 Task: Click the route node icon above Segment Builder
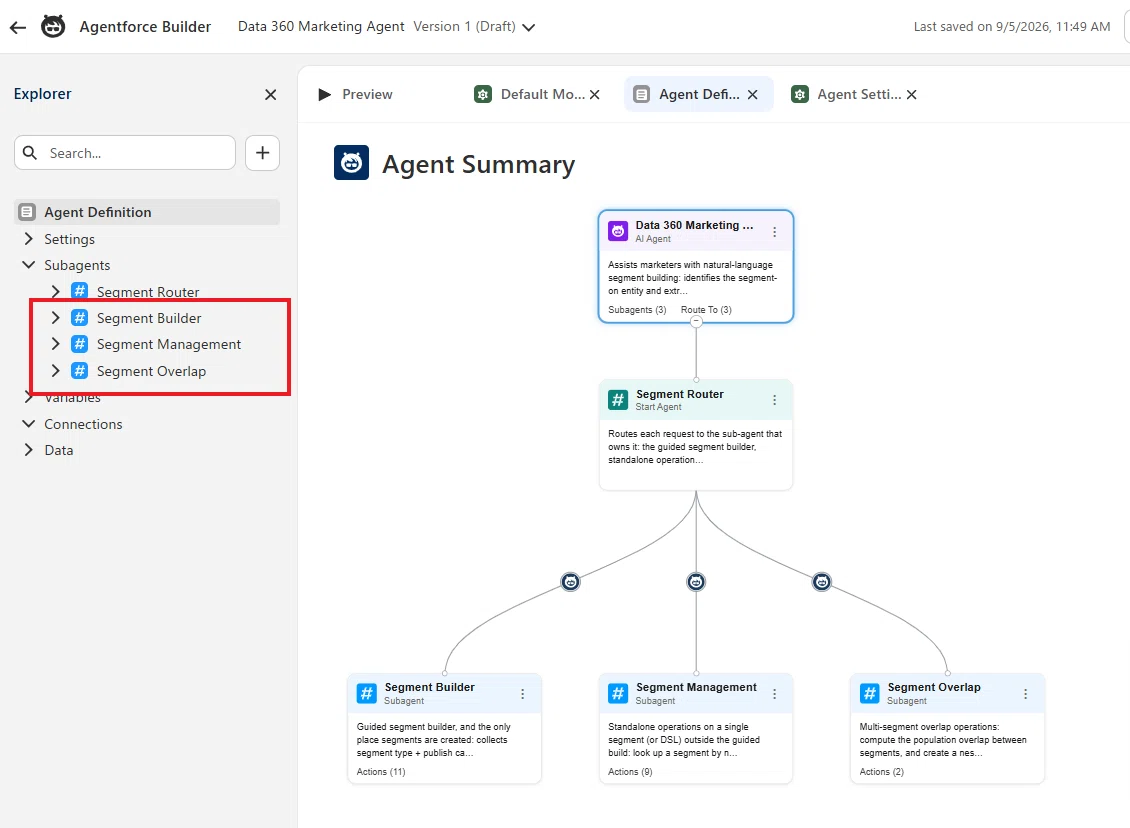click(570, 582)
